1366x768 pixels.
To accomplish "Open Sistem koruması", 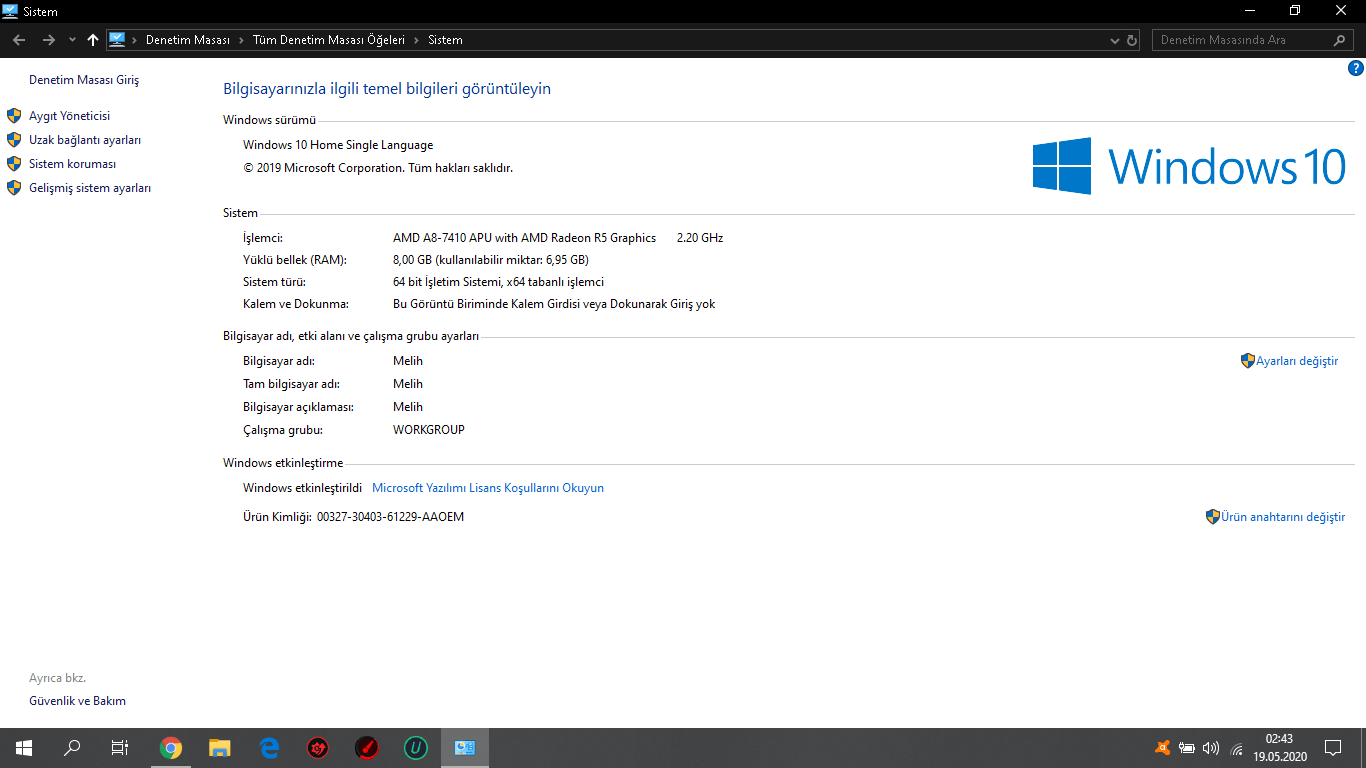I will tap(73, 164).
